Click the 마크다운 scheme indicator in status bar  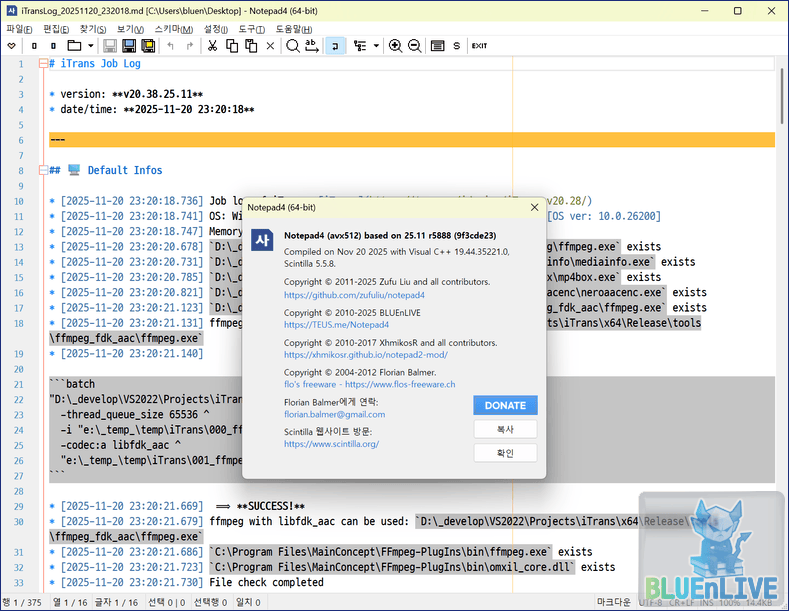point(615,603)
